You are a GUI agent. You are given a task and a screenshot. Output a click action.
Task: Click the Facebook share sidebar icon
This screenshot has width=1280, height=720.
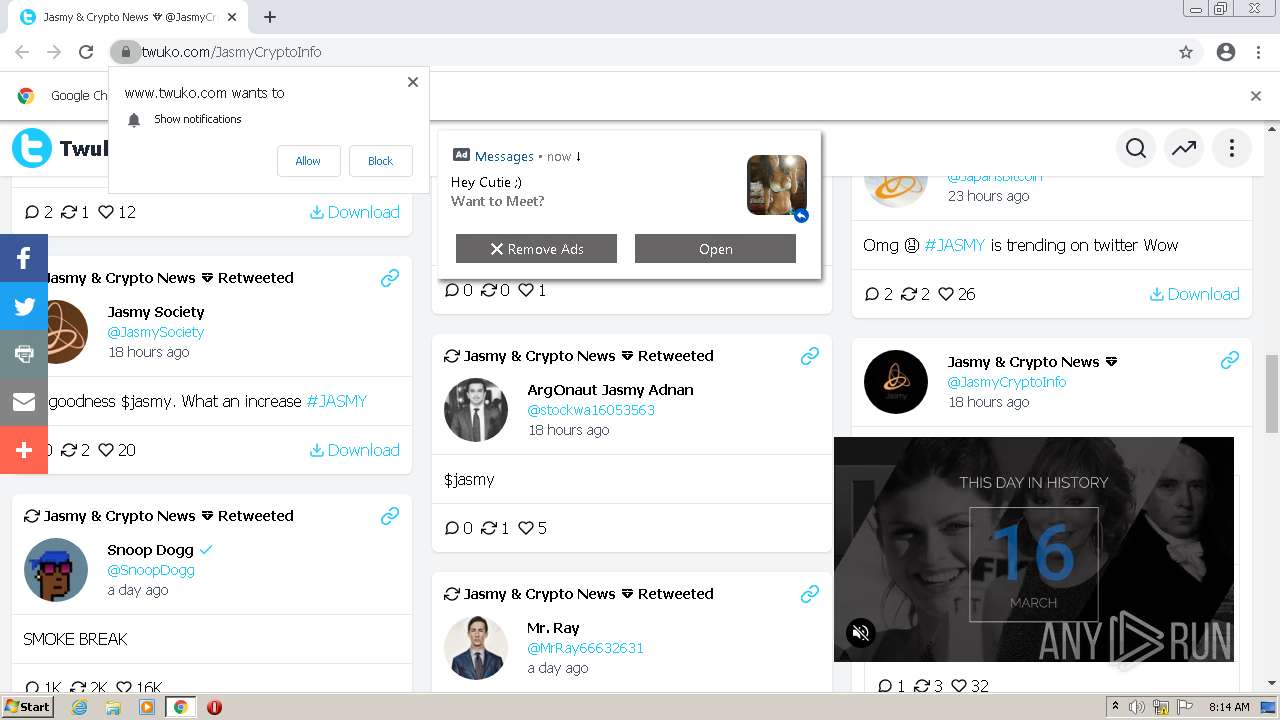pyautogui.click(x=24, y=259)
